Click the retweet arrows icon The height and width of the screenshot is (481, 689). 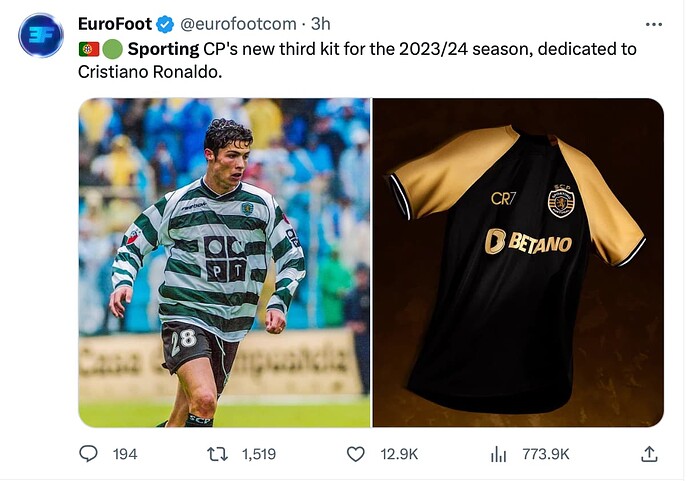(218, 454)
